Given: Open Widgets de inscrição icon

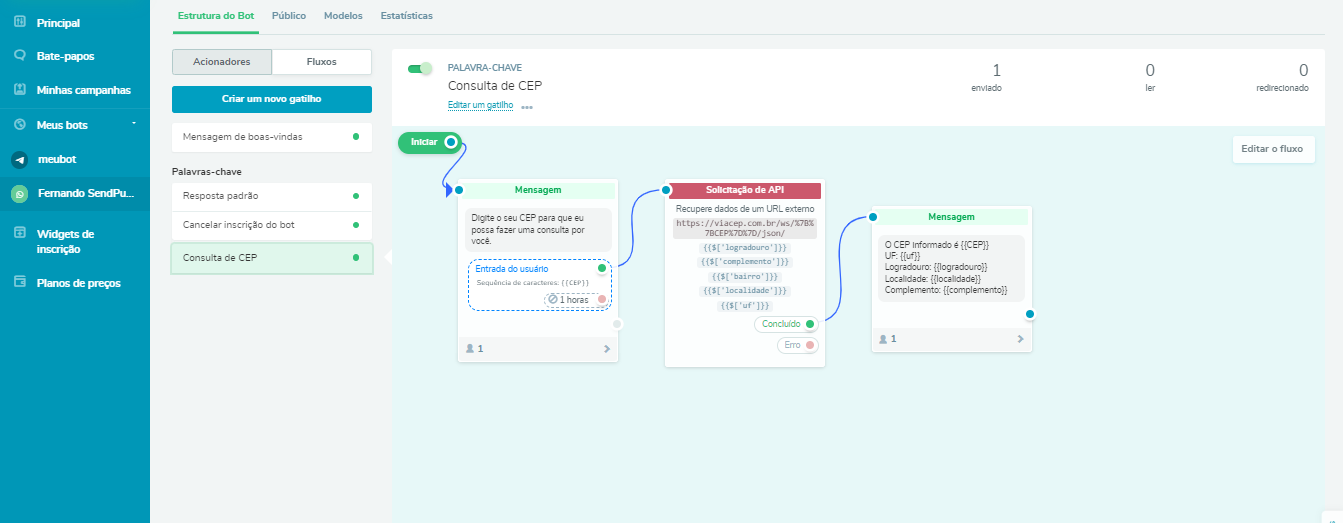Looking at the screenshot, I should [x=19, y=234].
